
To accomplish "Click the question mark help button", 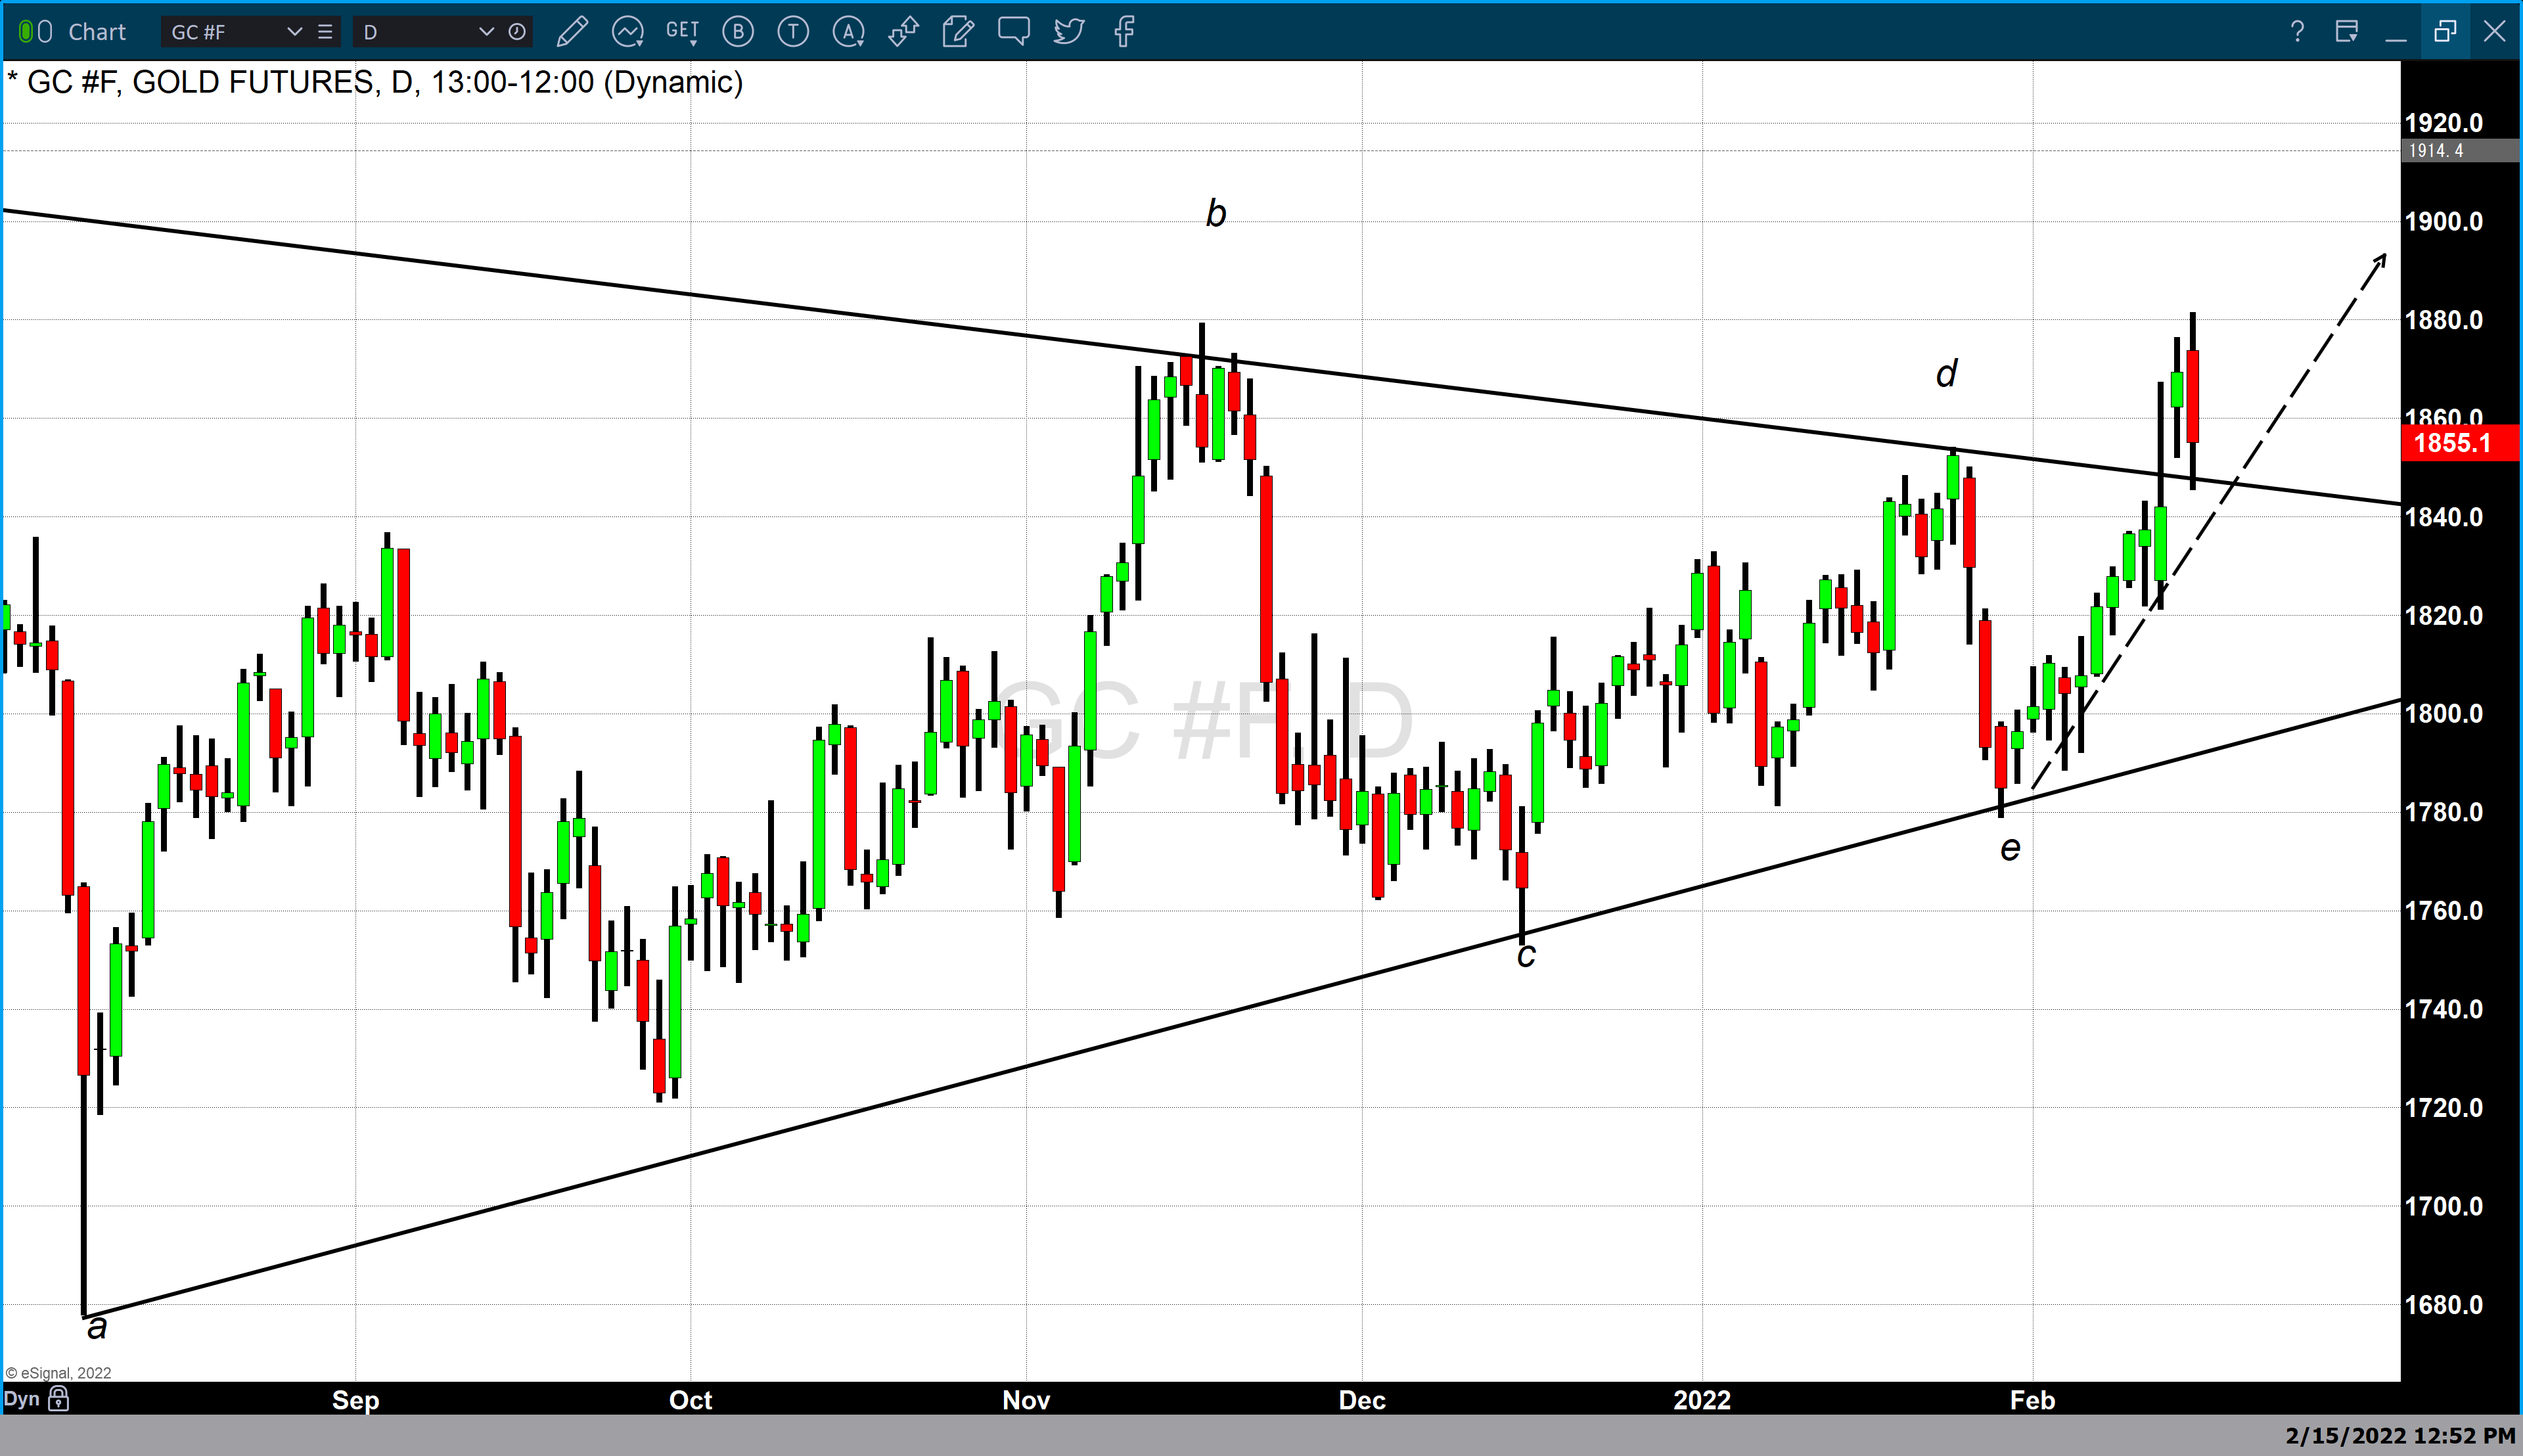I will 2297,32.
